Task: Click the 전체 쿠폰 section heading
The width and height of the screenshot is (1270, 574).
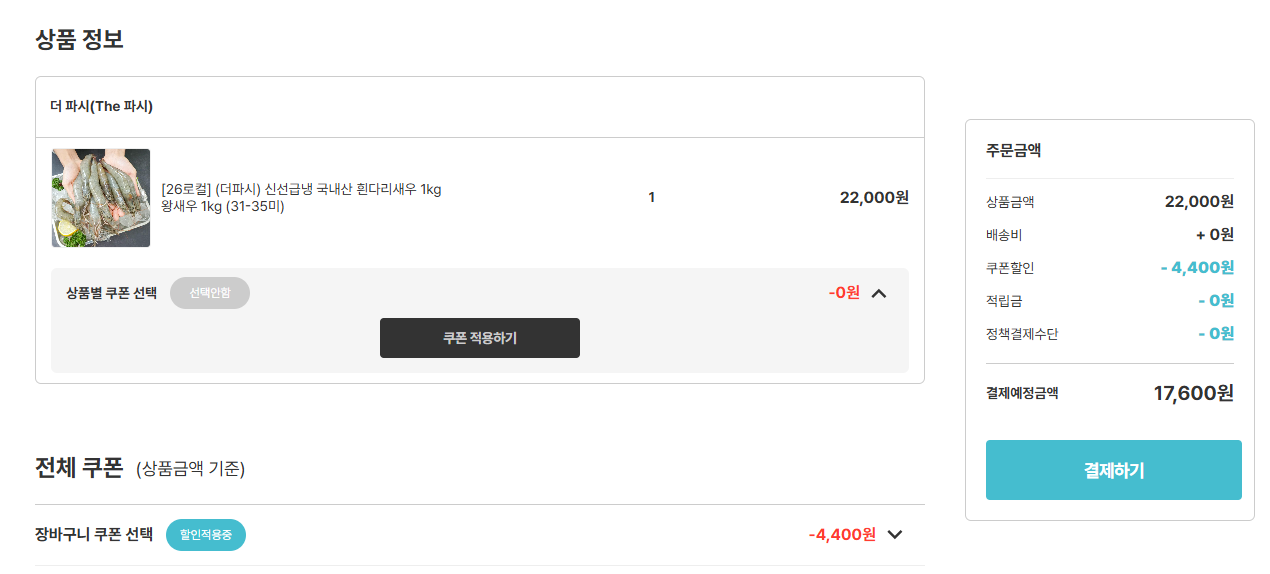Action: (x=78, y=468)
